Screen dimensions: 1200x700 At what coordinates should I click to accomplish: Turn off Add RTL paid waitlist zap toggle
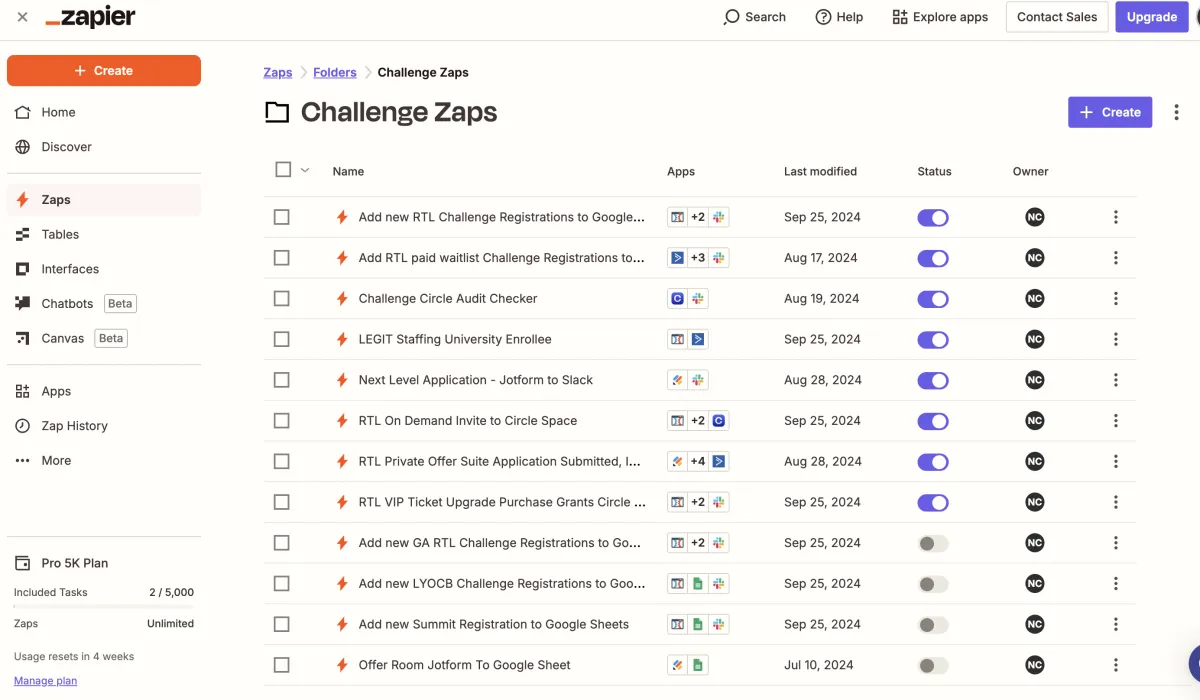point(933,258)
